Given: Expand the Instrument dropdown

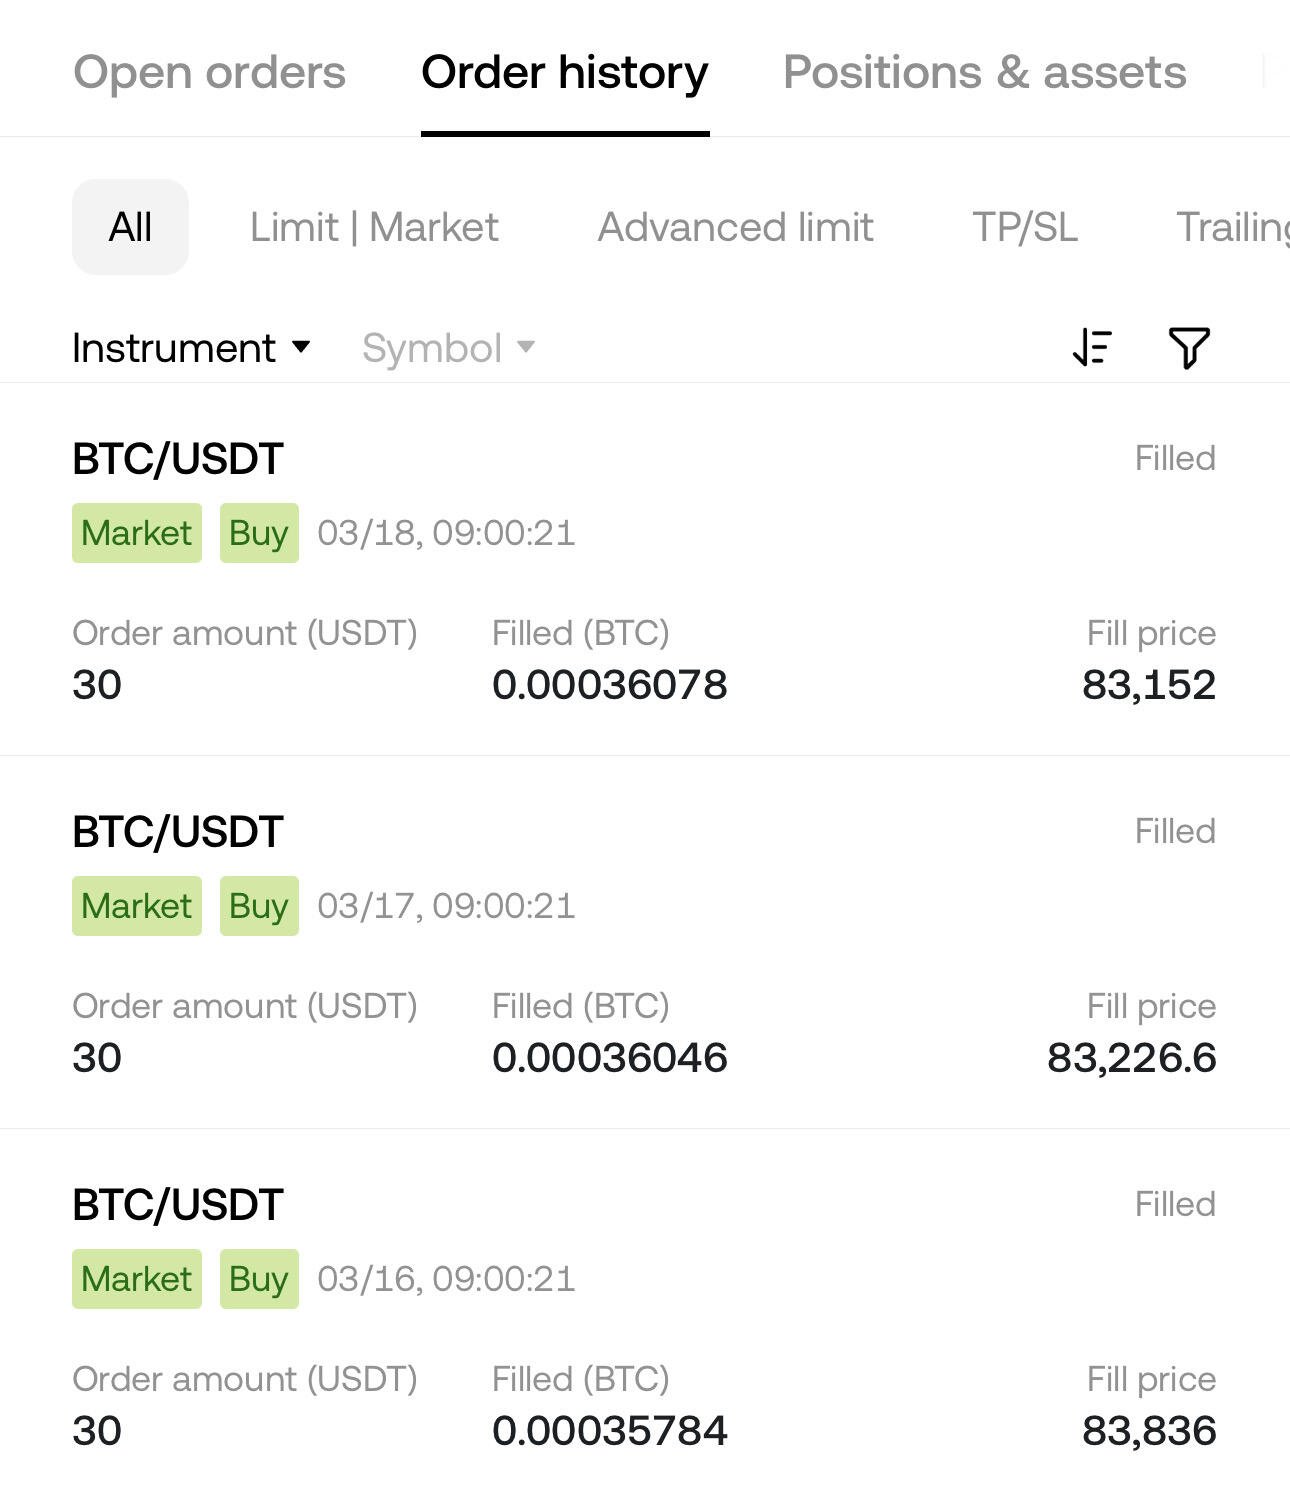Looking at the screenshot, I should click(191, 348).
